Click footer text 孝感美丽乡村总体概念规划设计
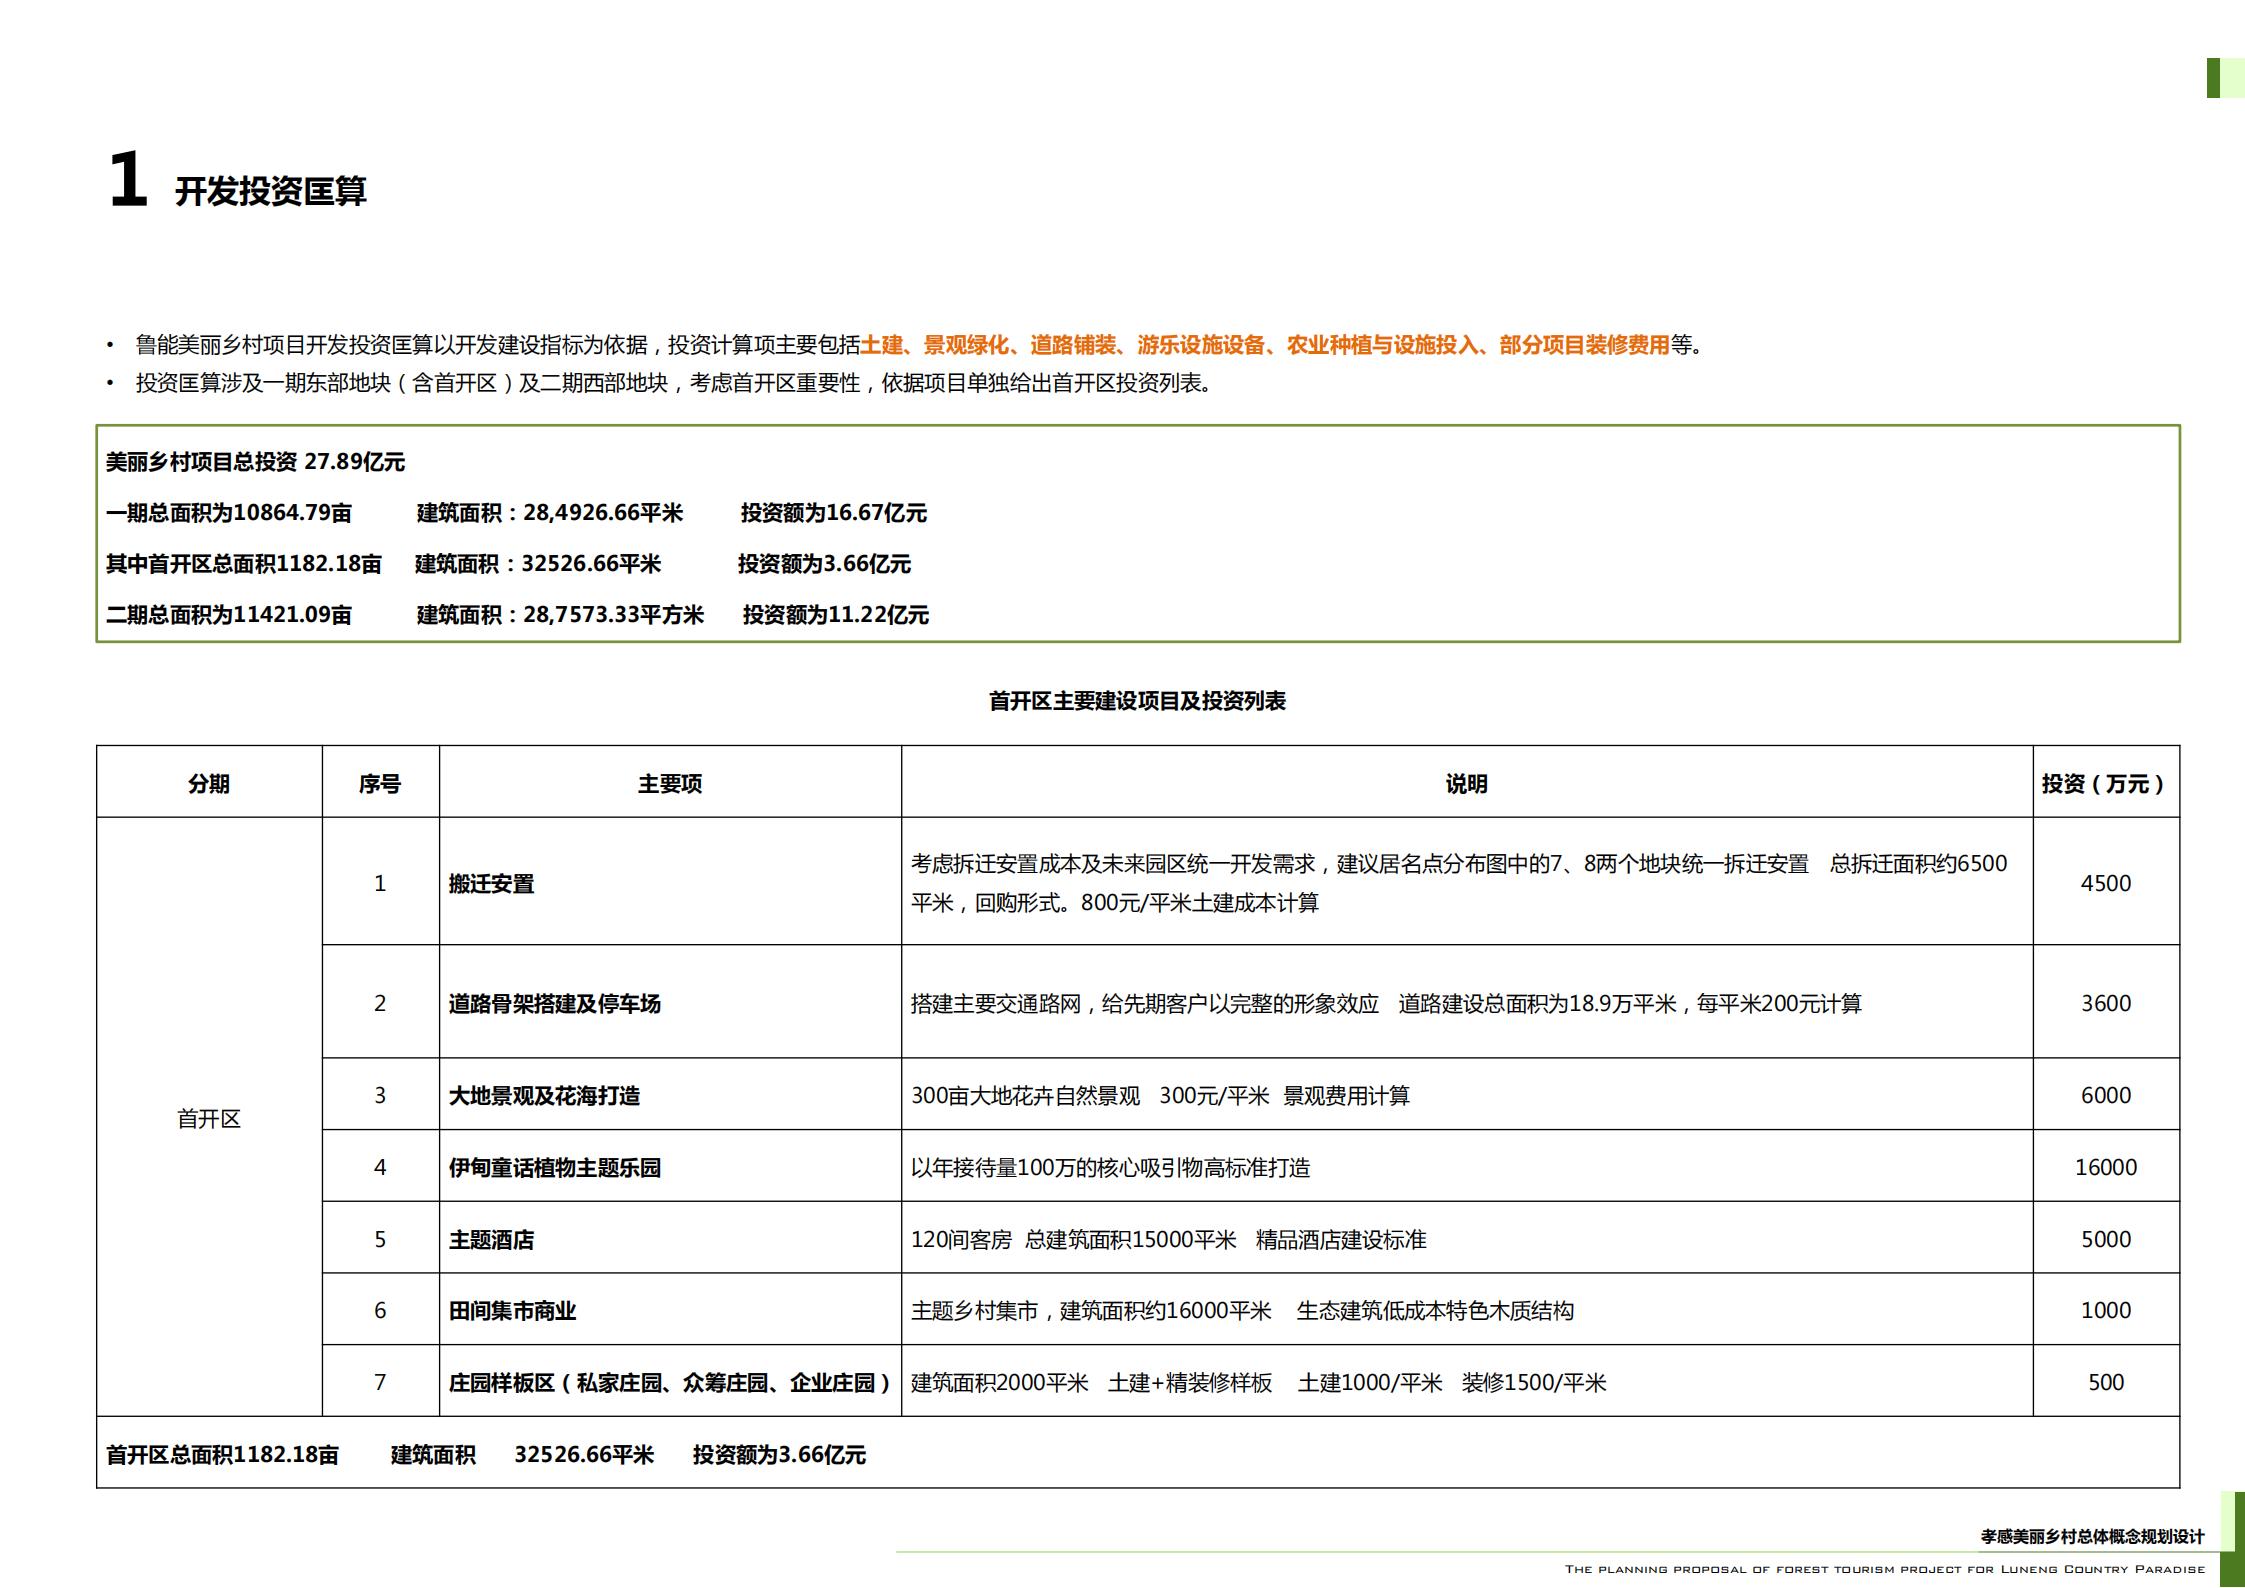The height and width of the screenshot is (1588, 2245). pyautogui.click(x=2092, y=1536)
